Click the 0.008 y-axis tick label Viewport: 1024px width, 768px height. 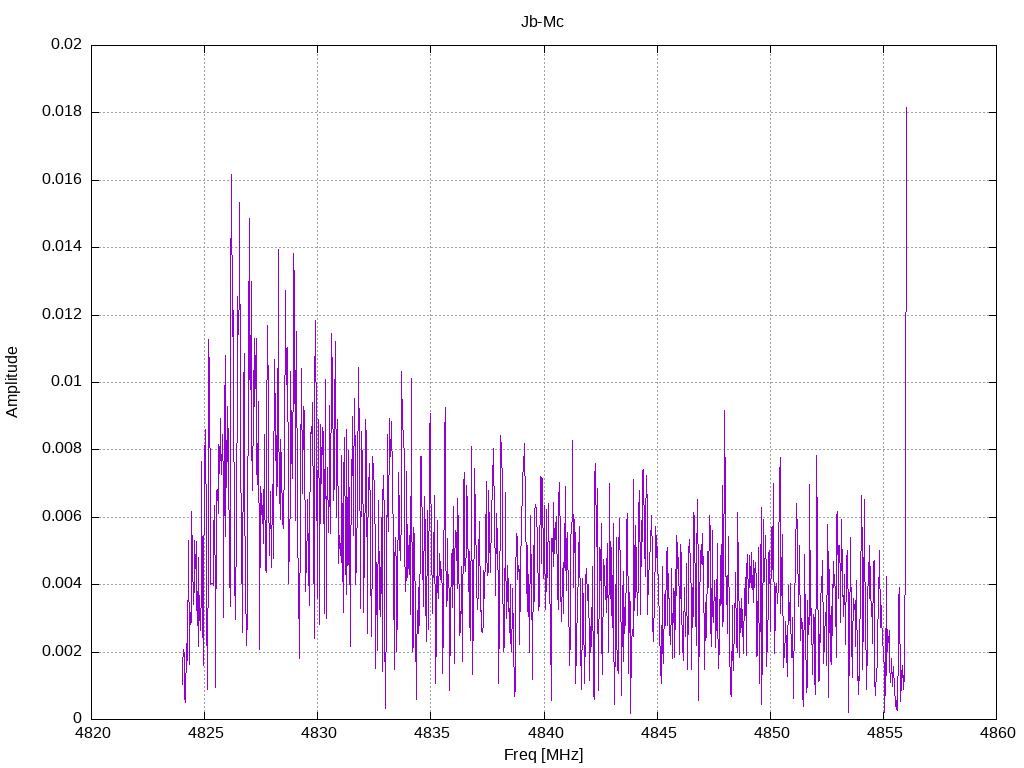(x=62, y=449)
